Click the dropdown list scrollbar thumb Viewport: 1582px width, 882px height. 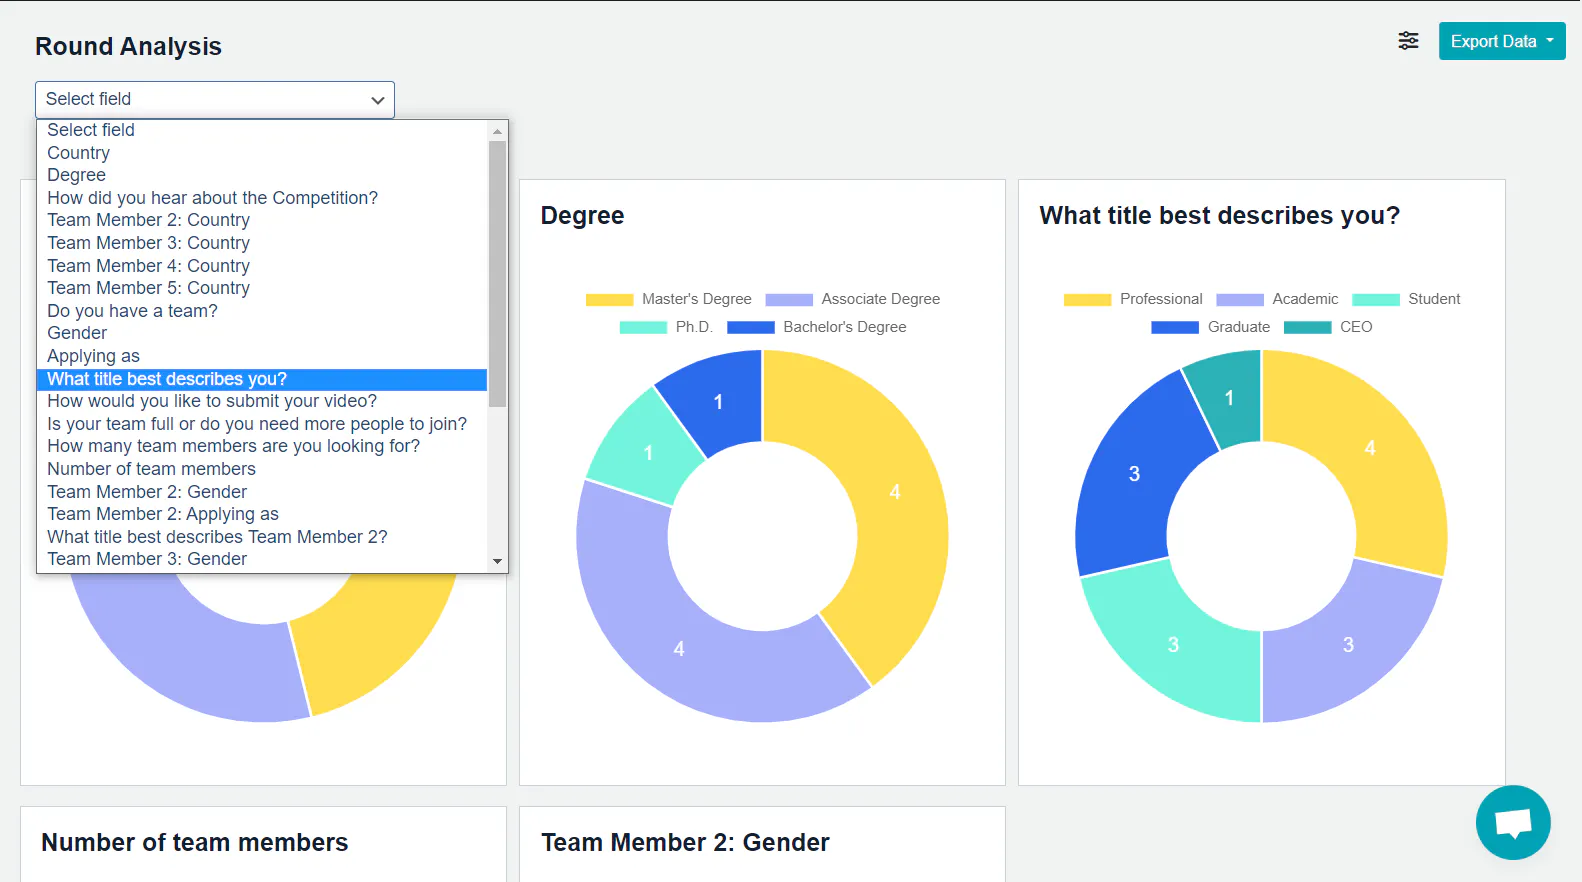(497, 274)
